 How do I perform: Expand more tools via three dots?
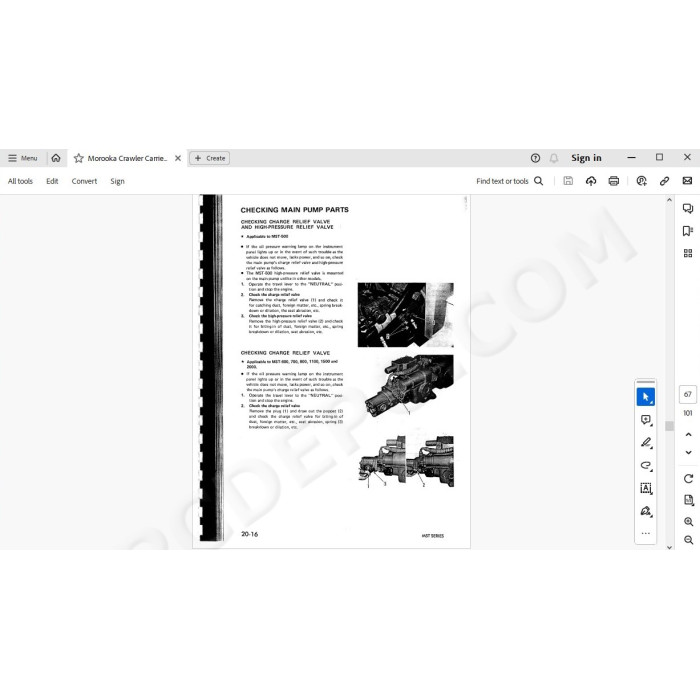pos(646,533)
